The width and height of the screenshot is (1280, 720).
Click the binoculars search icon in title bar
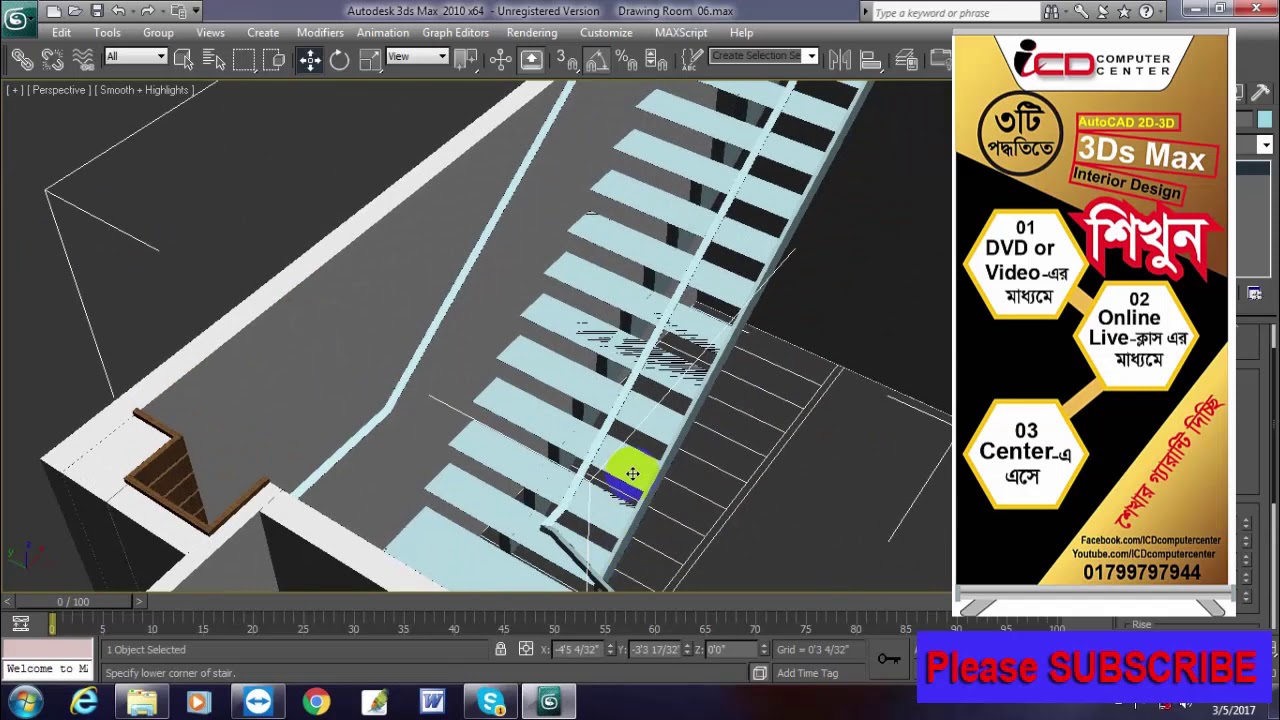click(x=1051, y=12)
